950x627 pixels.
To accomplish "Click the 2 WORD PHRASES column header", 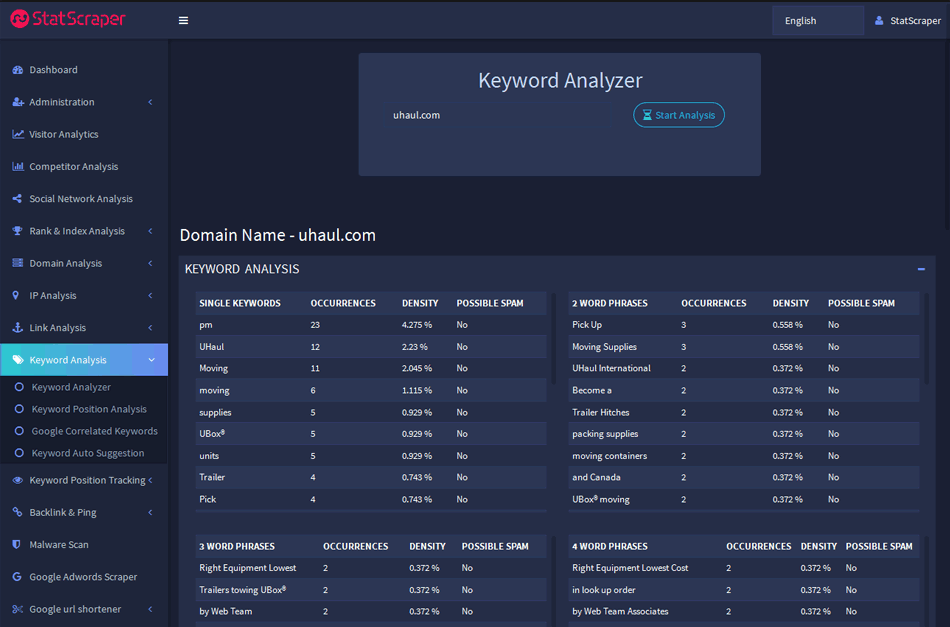I will (x=610, y=303).
